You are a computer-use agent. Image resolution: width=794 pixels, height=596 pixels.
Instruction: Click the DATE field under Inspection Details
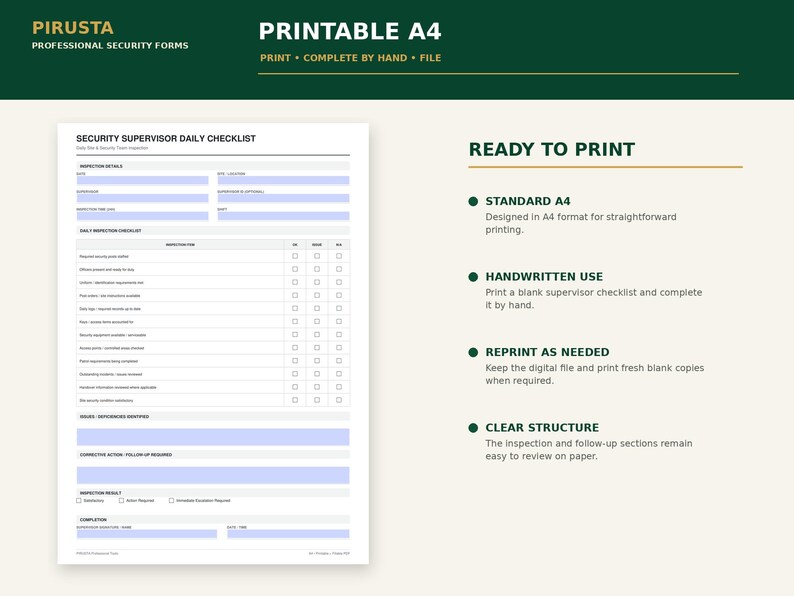[142, 180]
